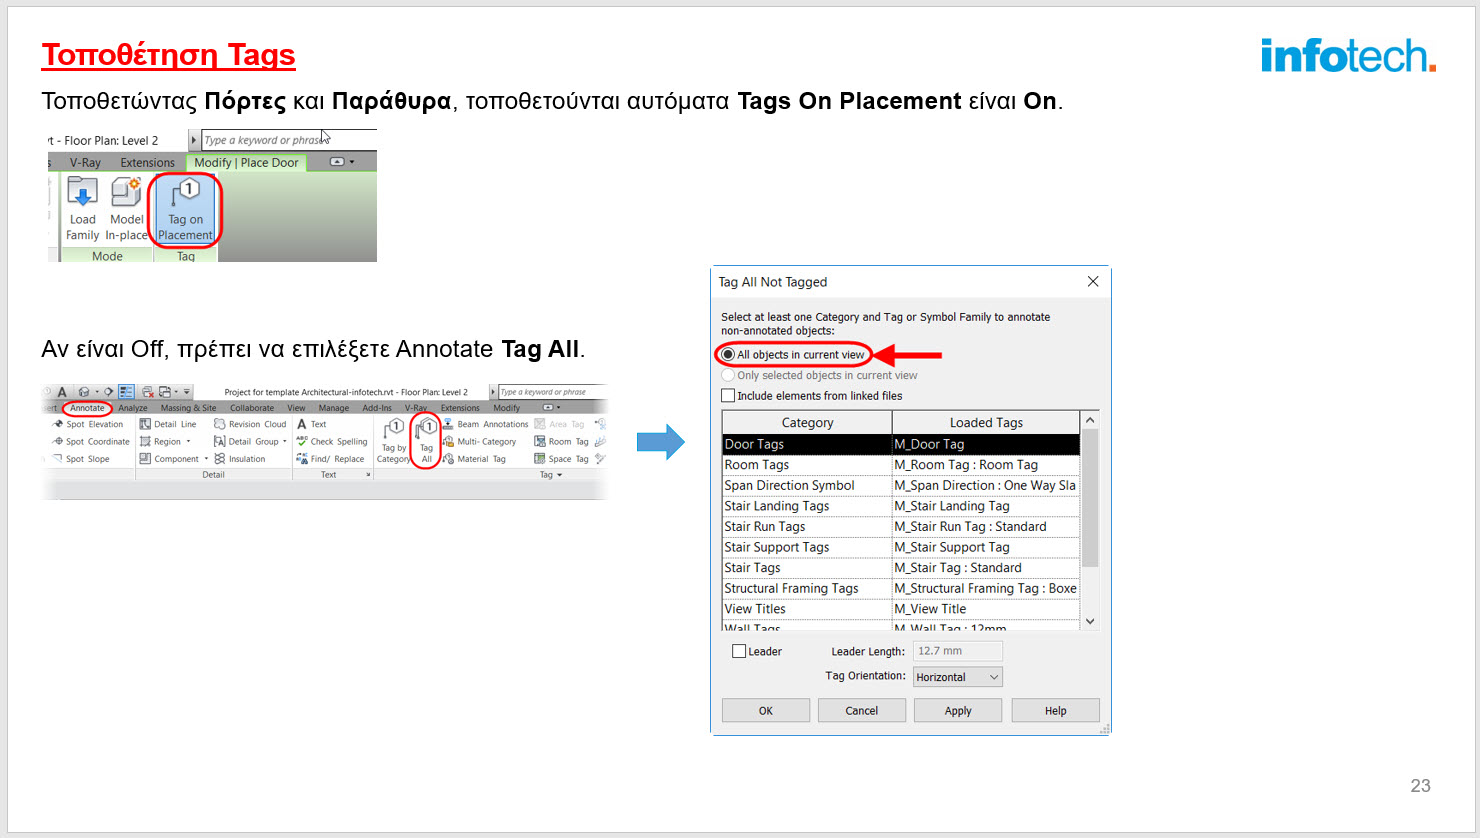
Task: Open Find/Replace
Action: (330, 459)
